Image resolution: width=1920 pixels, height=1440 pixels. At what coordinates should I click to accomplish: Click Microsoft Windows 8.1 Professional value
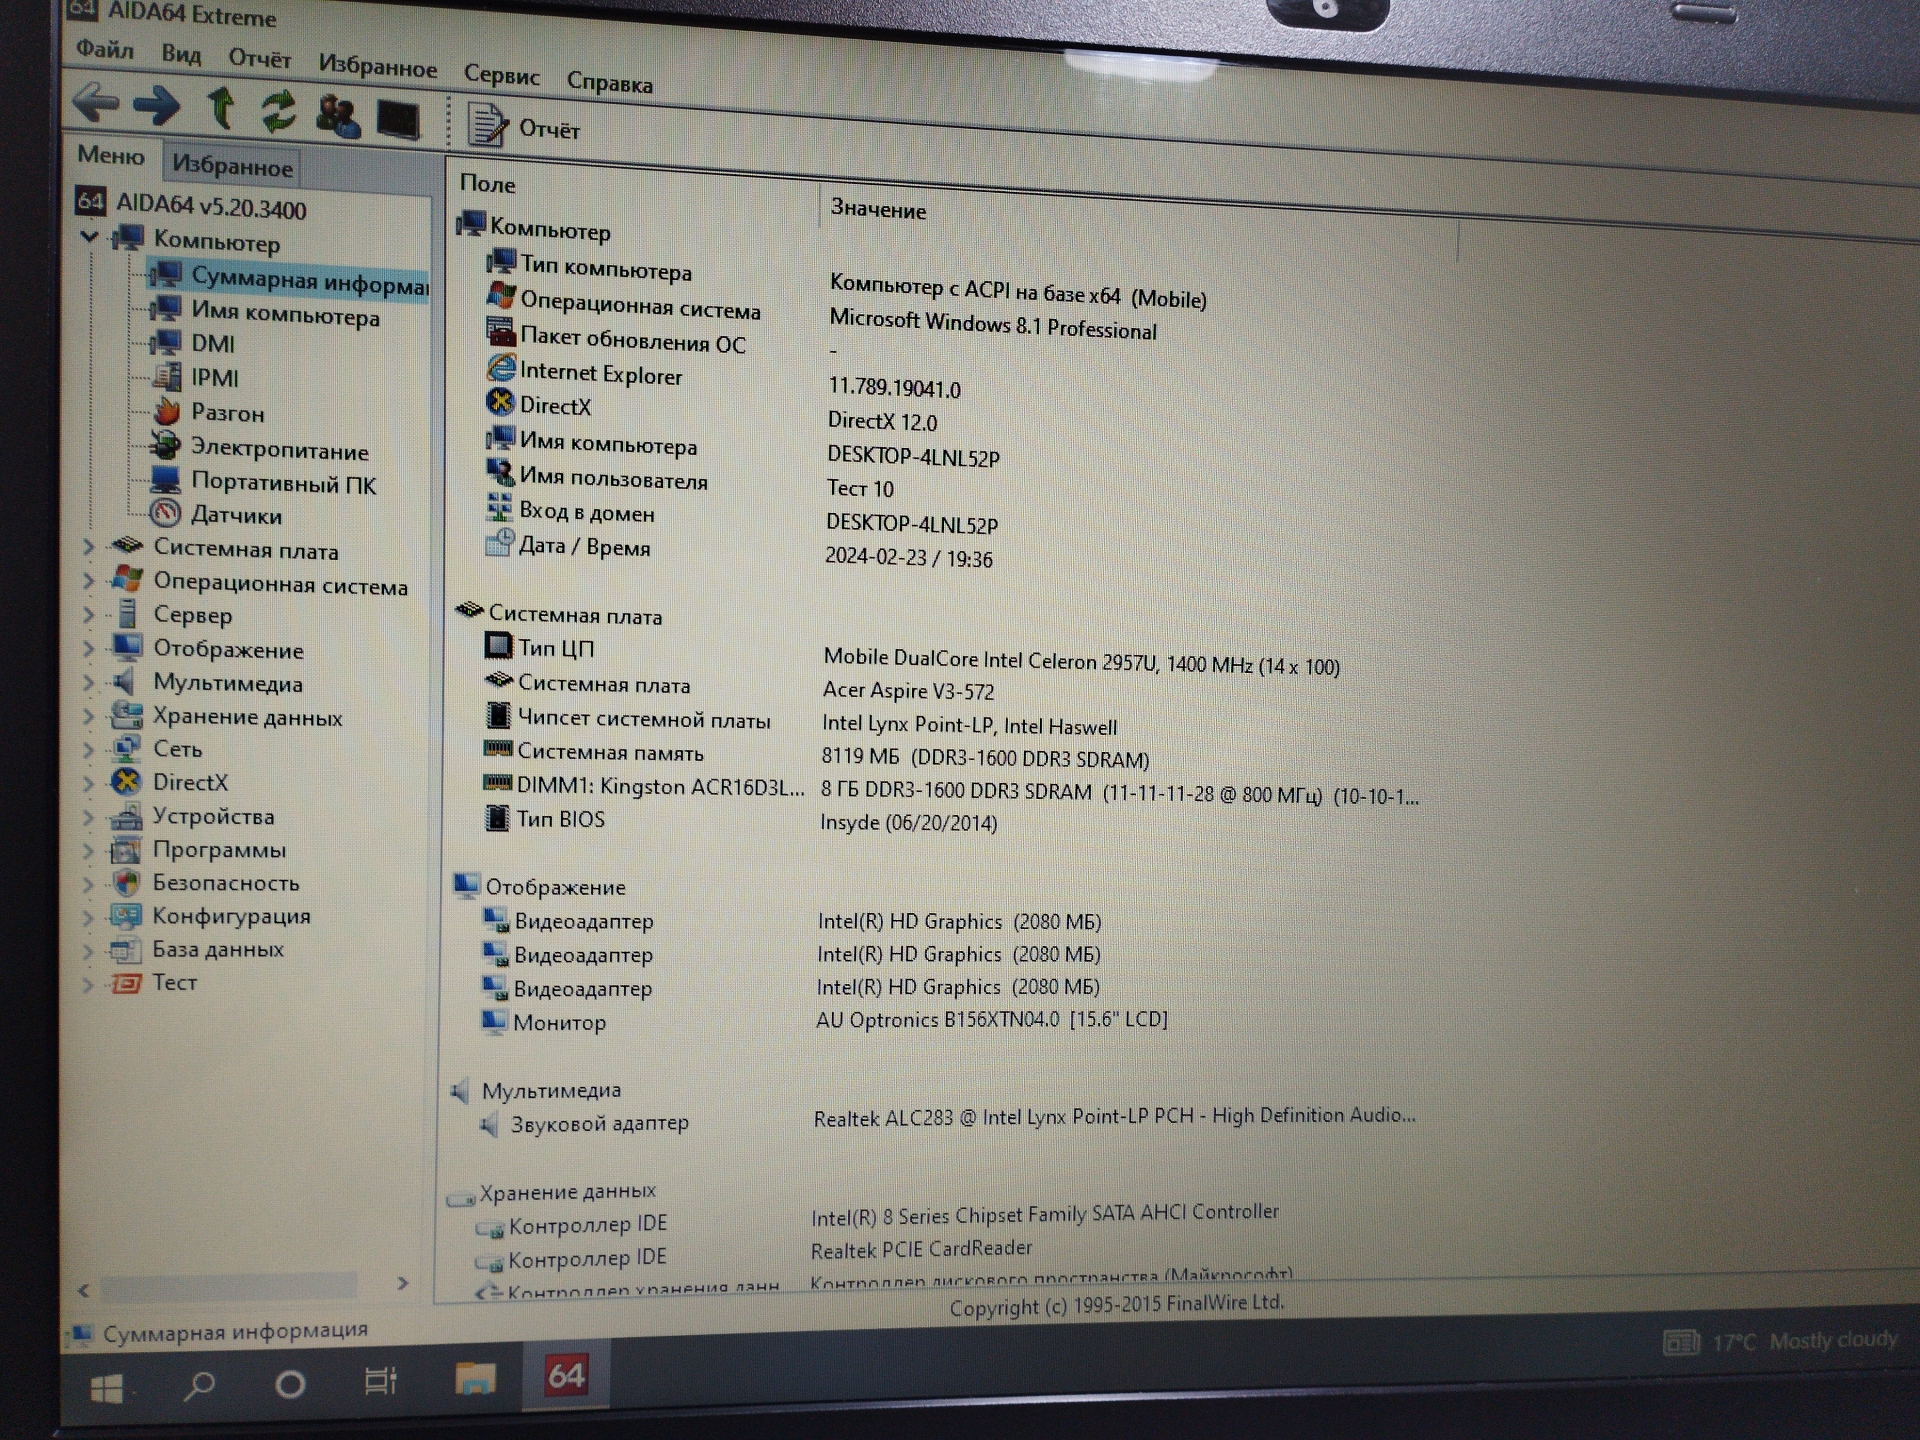pyautogui.click(x=993, y=326)
